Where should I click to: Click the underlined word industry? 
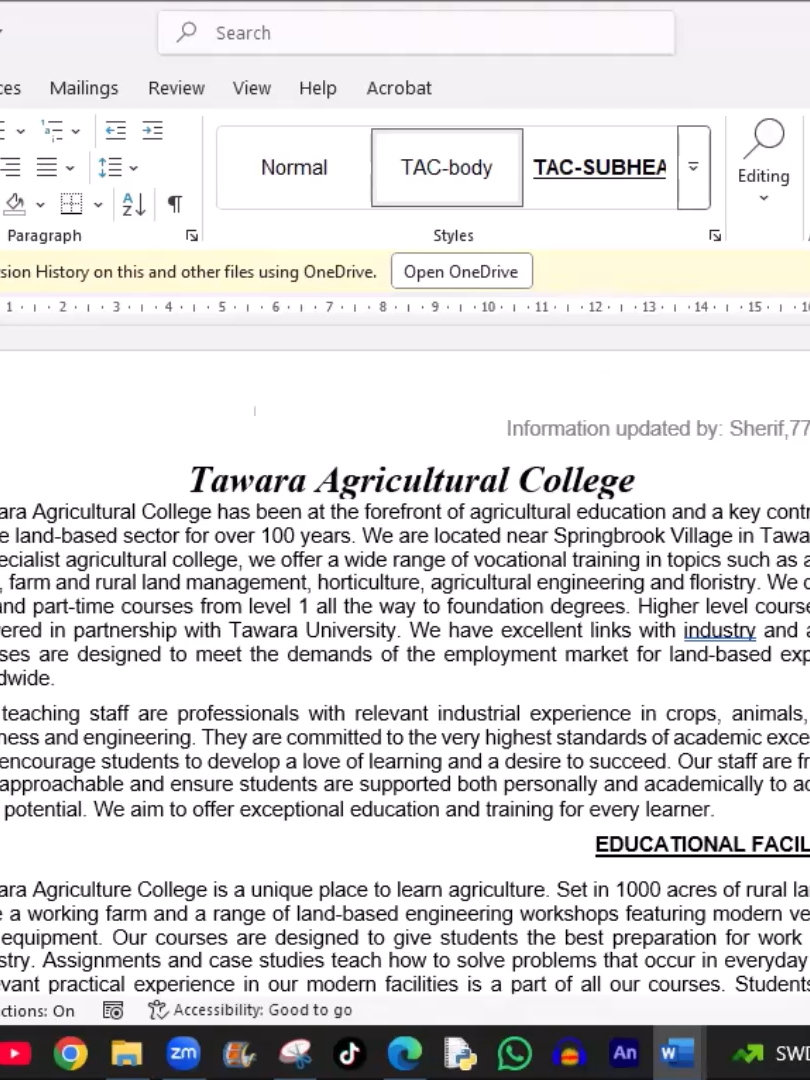(719, 630)
